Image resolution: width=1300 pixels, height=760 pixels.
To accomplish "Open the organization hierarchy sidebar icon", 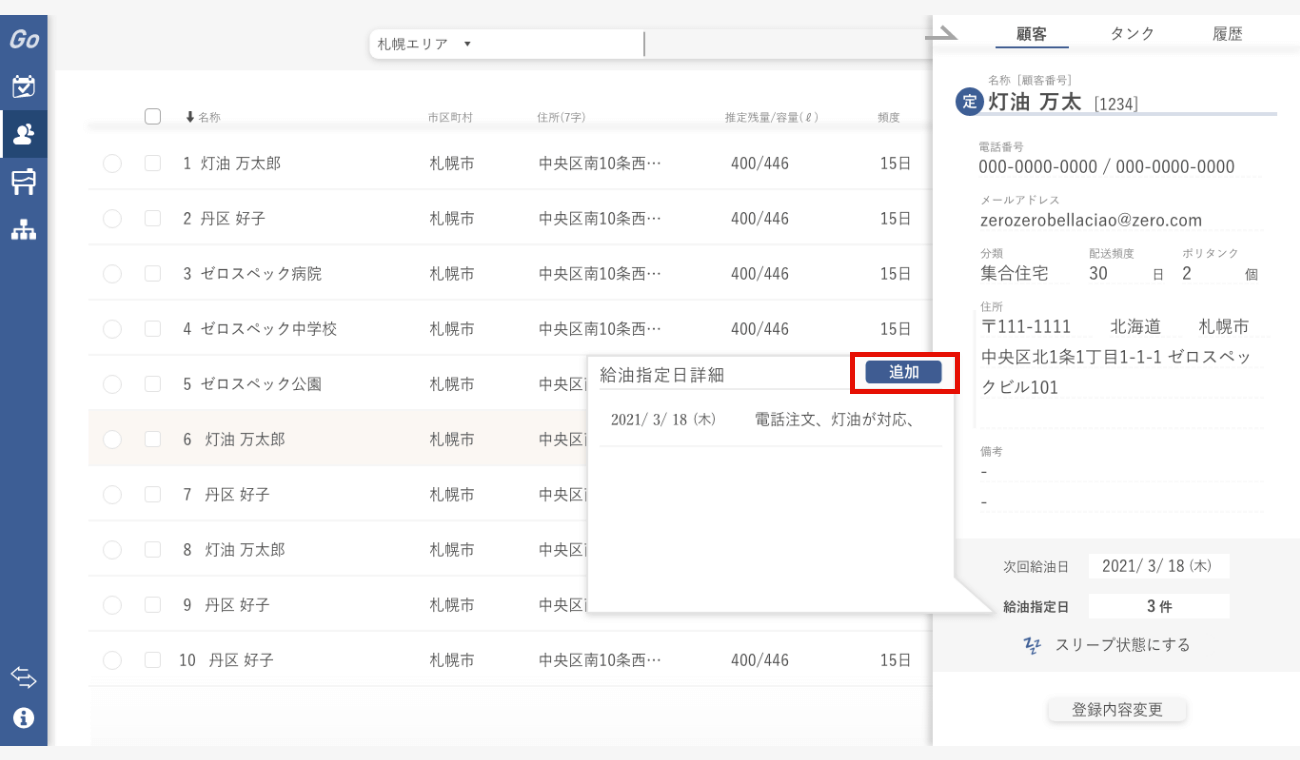I will [x=23, y=230].
